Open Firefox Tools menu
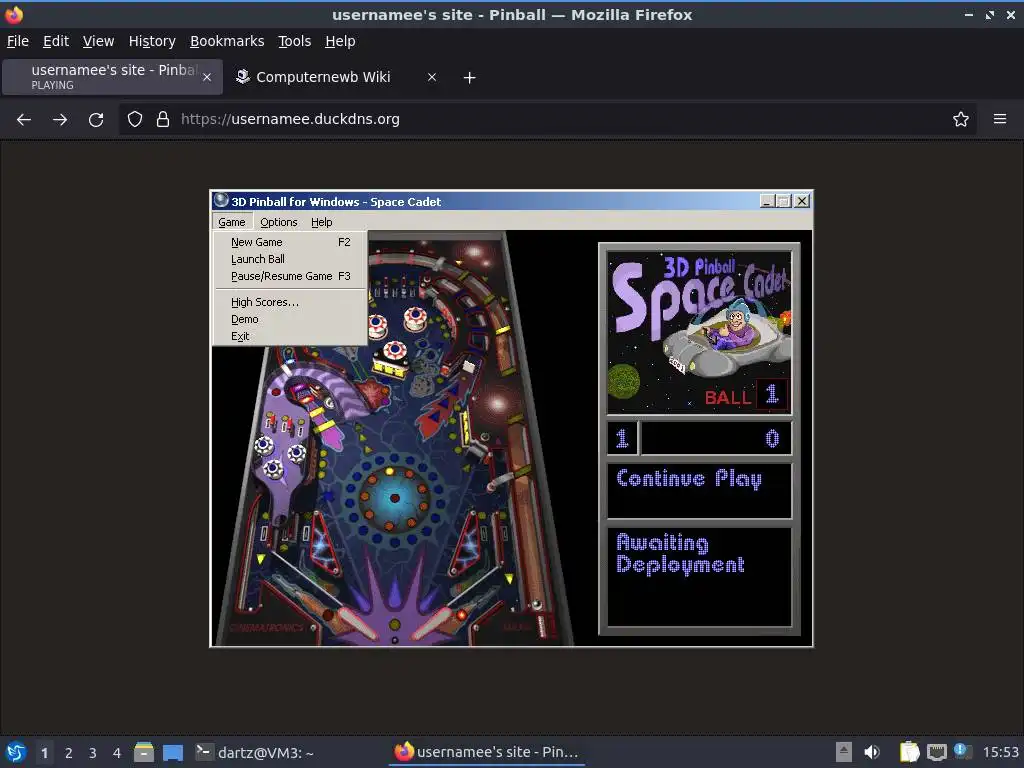The height and width of the screenshot is (768, 1024). [x=295, y=41]
